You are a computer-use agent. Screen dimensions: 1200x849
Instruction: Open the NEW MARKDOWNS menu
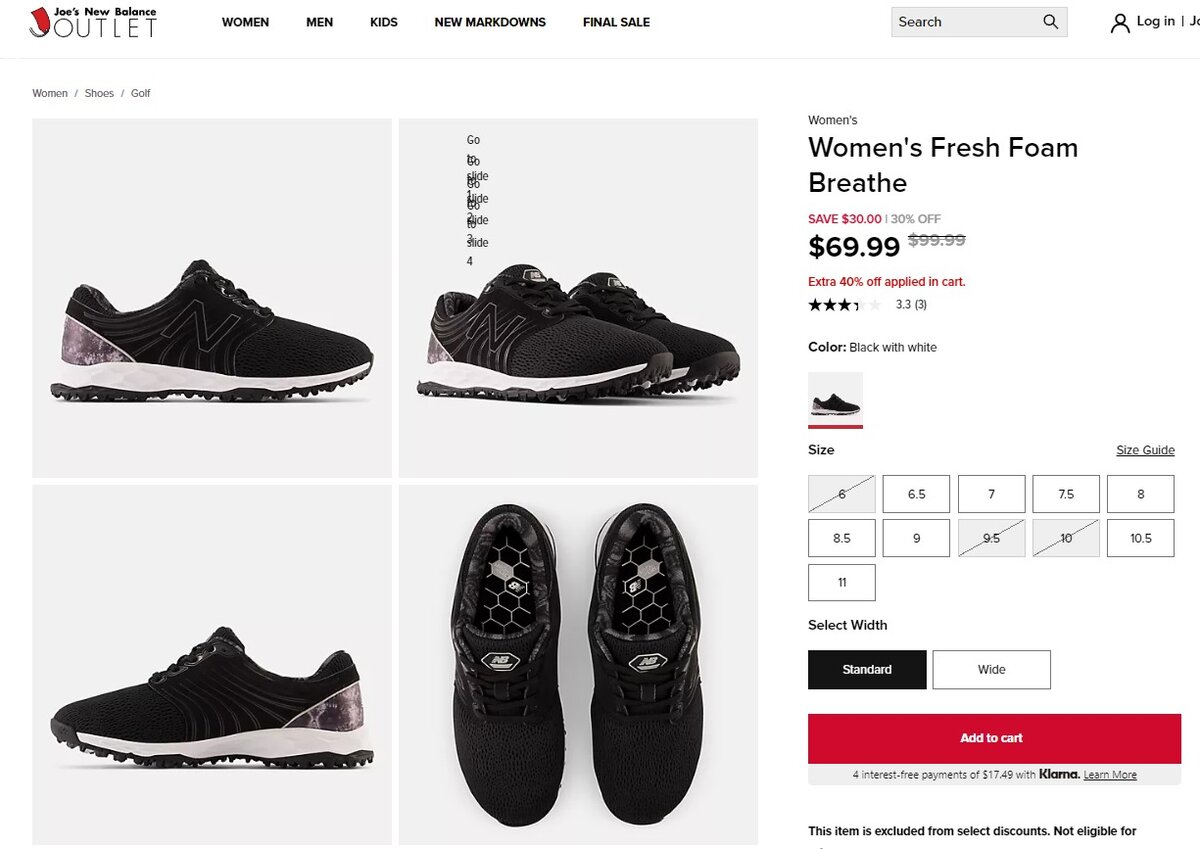(490, 22)
